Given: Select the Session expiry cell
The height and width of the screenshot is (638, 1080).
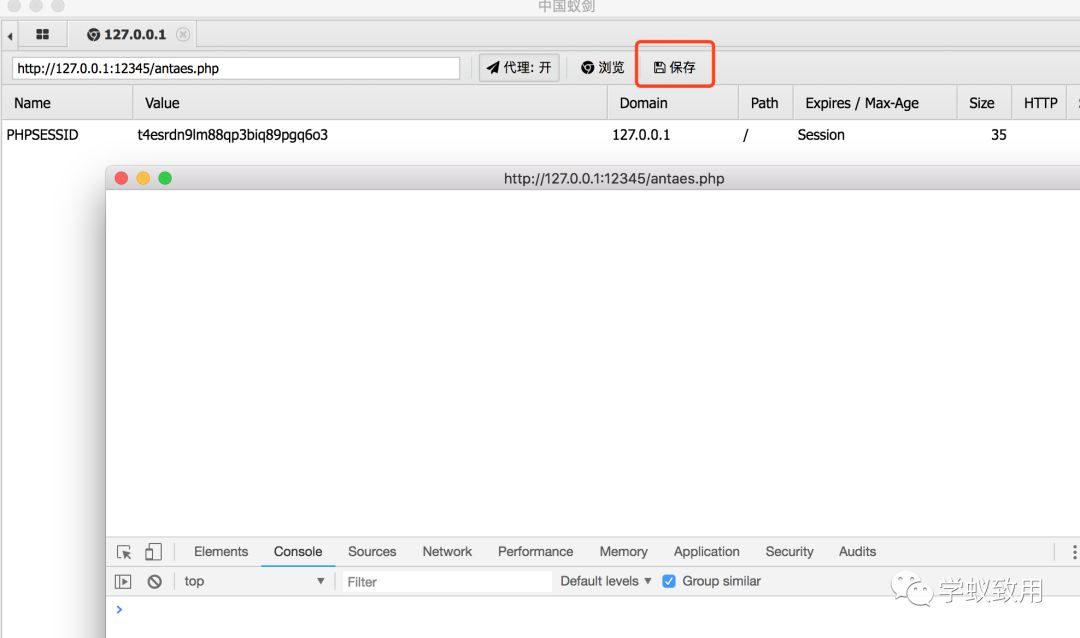Looking at the screenshot, I should click(821, 135).
